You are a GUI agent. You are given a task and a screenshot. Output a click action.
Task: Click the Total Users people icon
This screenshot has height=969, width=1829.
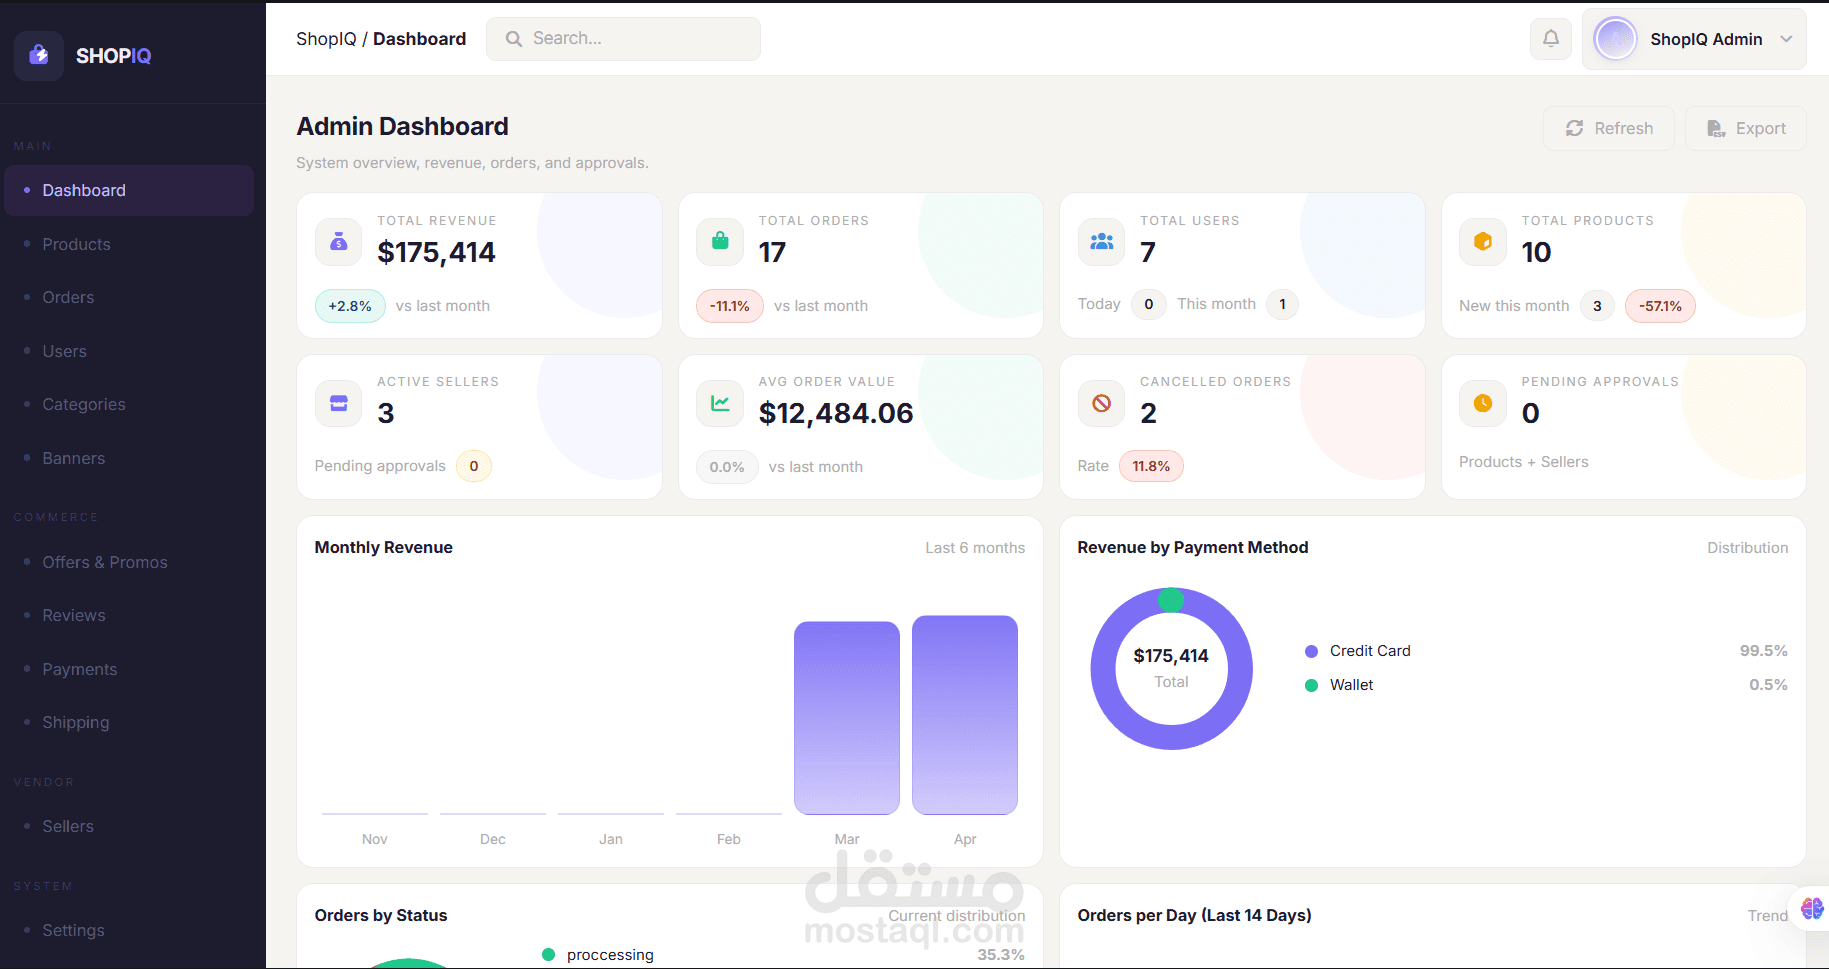(1102, 242)
